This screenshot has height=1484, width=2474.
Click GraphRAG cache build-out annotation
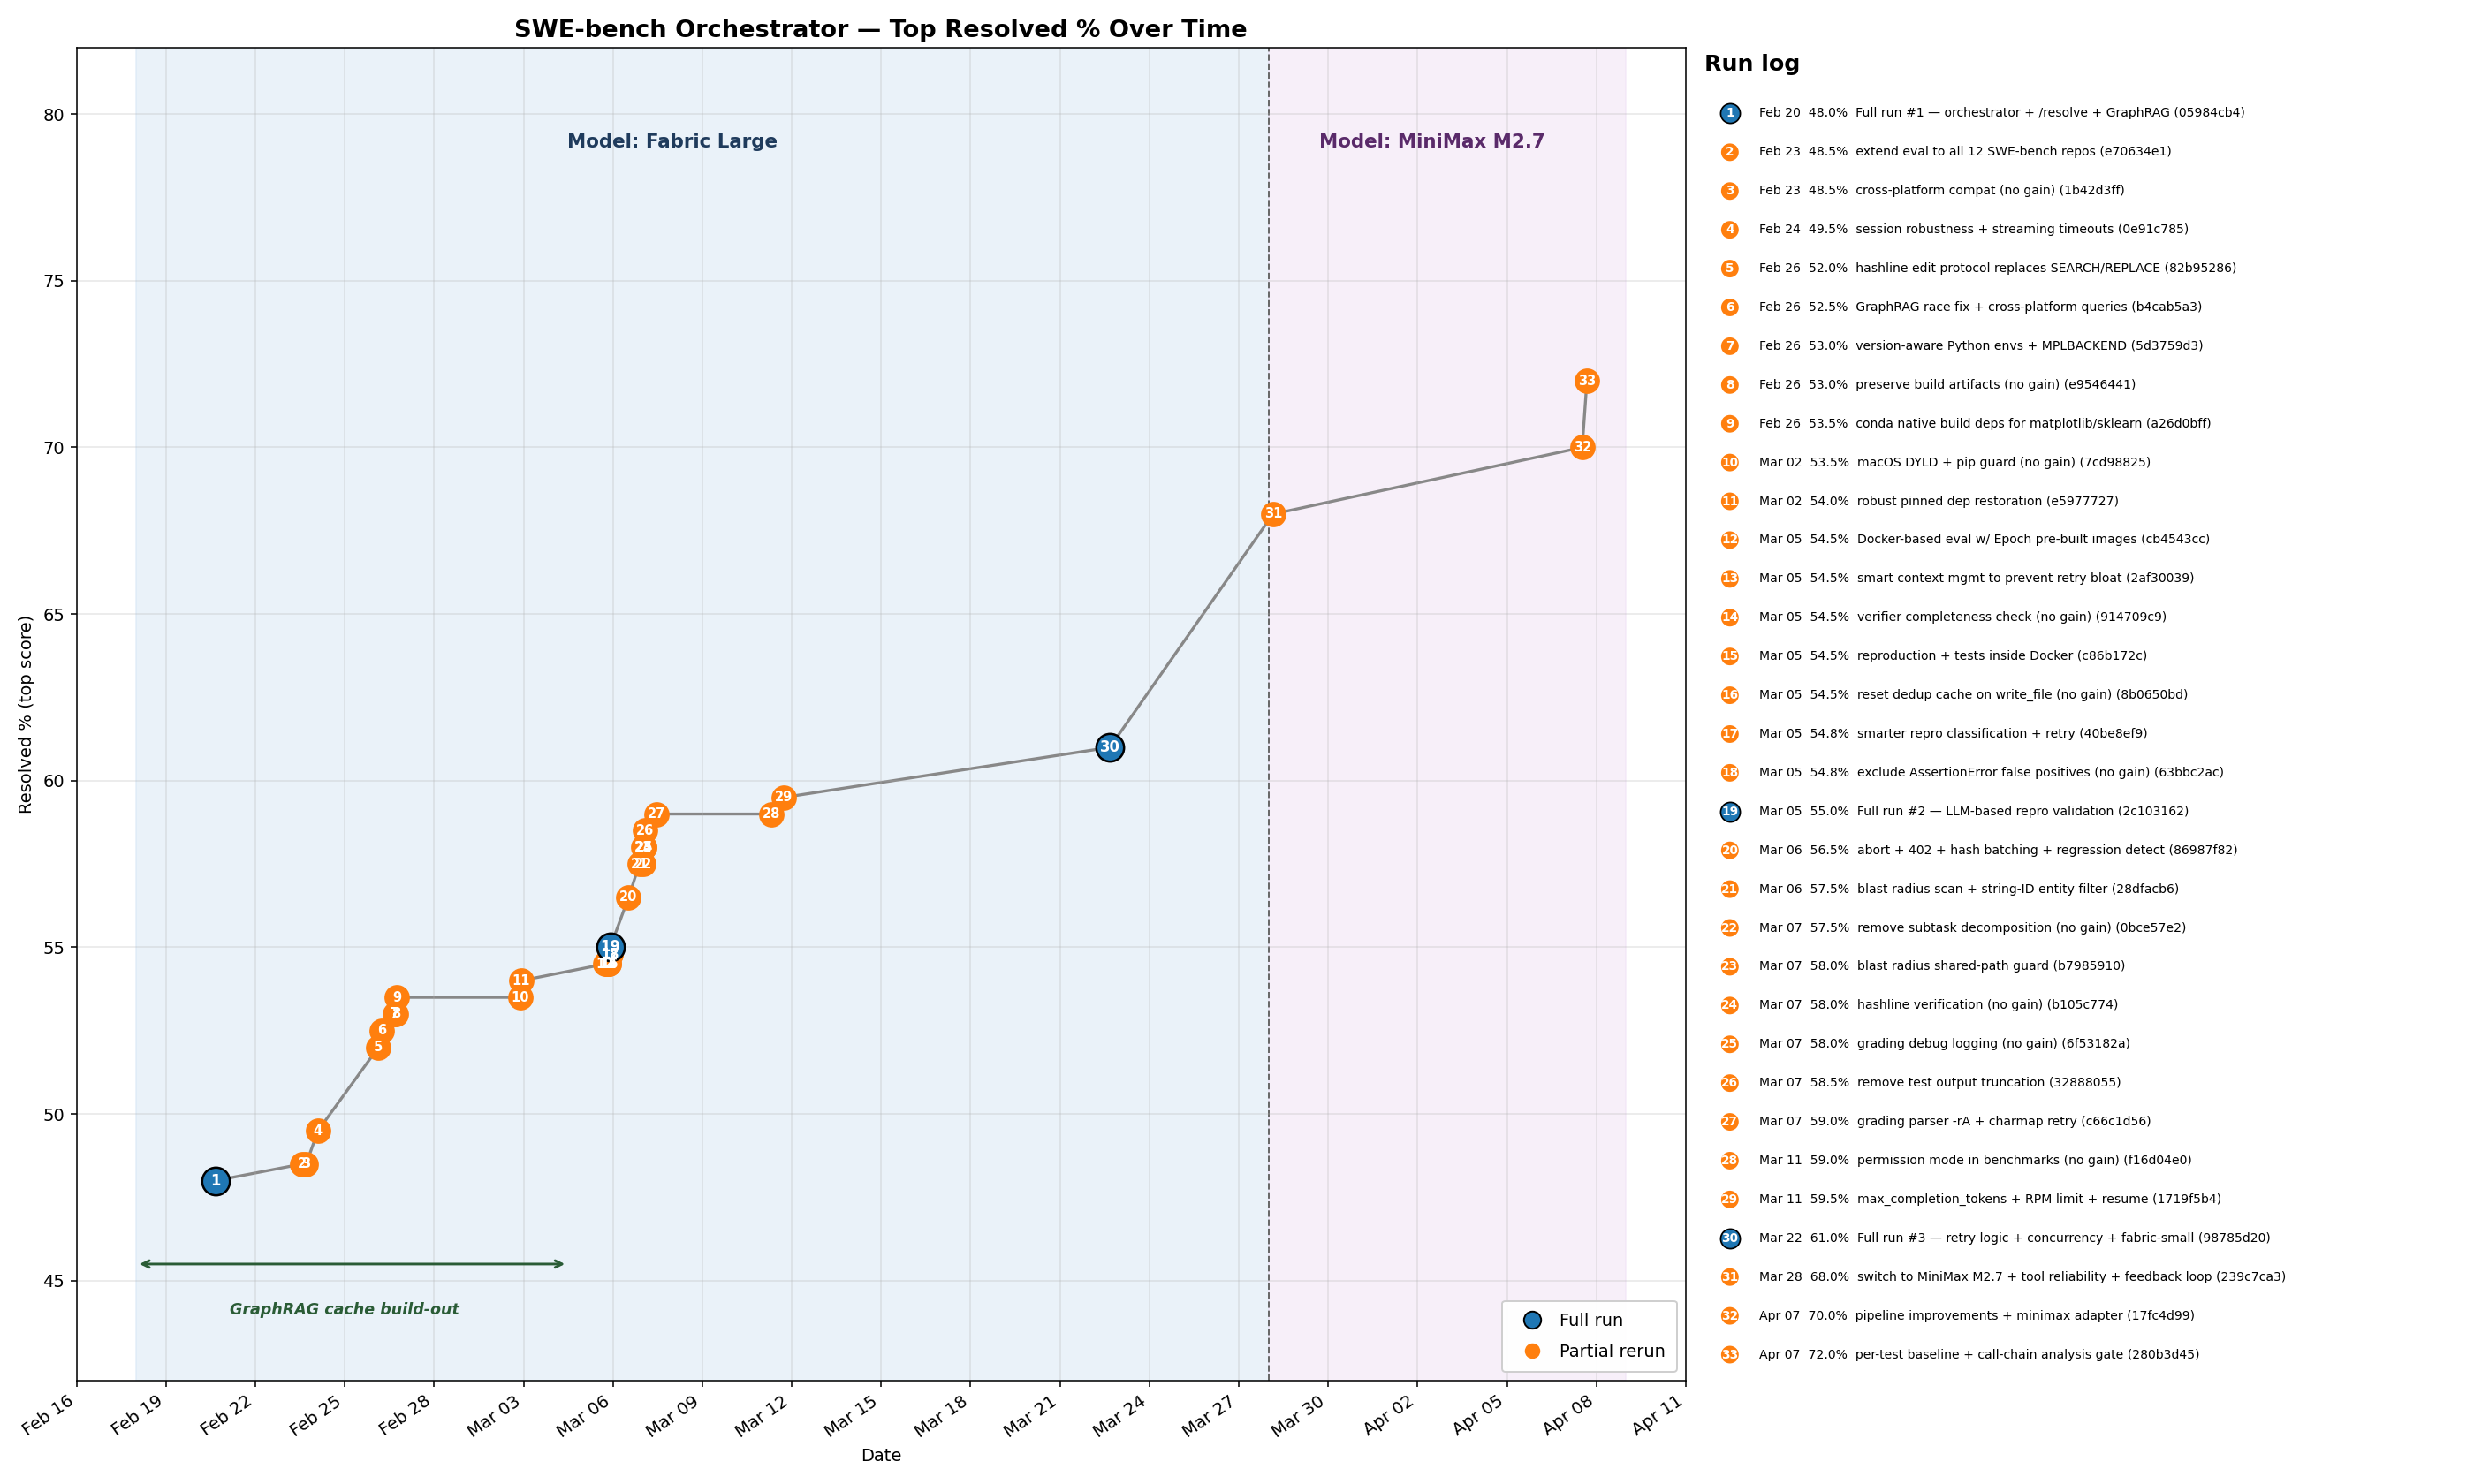(x=344, y=1309)
